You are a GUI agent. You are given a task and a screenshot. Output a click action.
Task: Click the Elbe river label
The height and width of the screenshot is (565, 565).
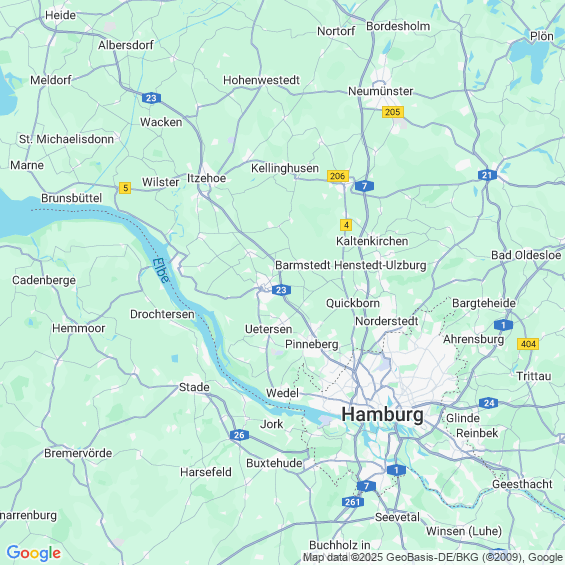pyautogui.click(x=160, y=270)
